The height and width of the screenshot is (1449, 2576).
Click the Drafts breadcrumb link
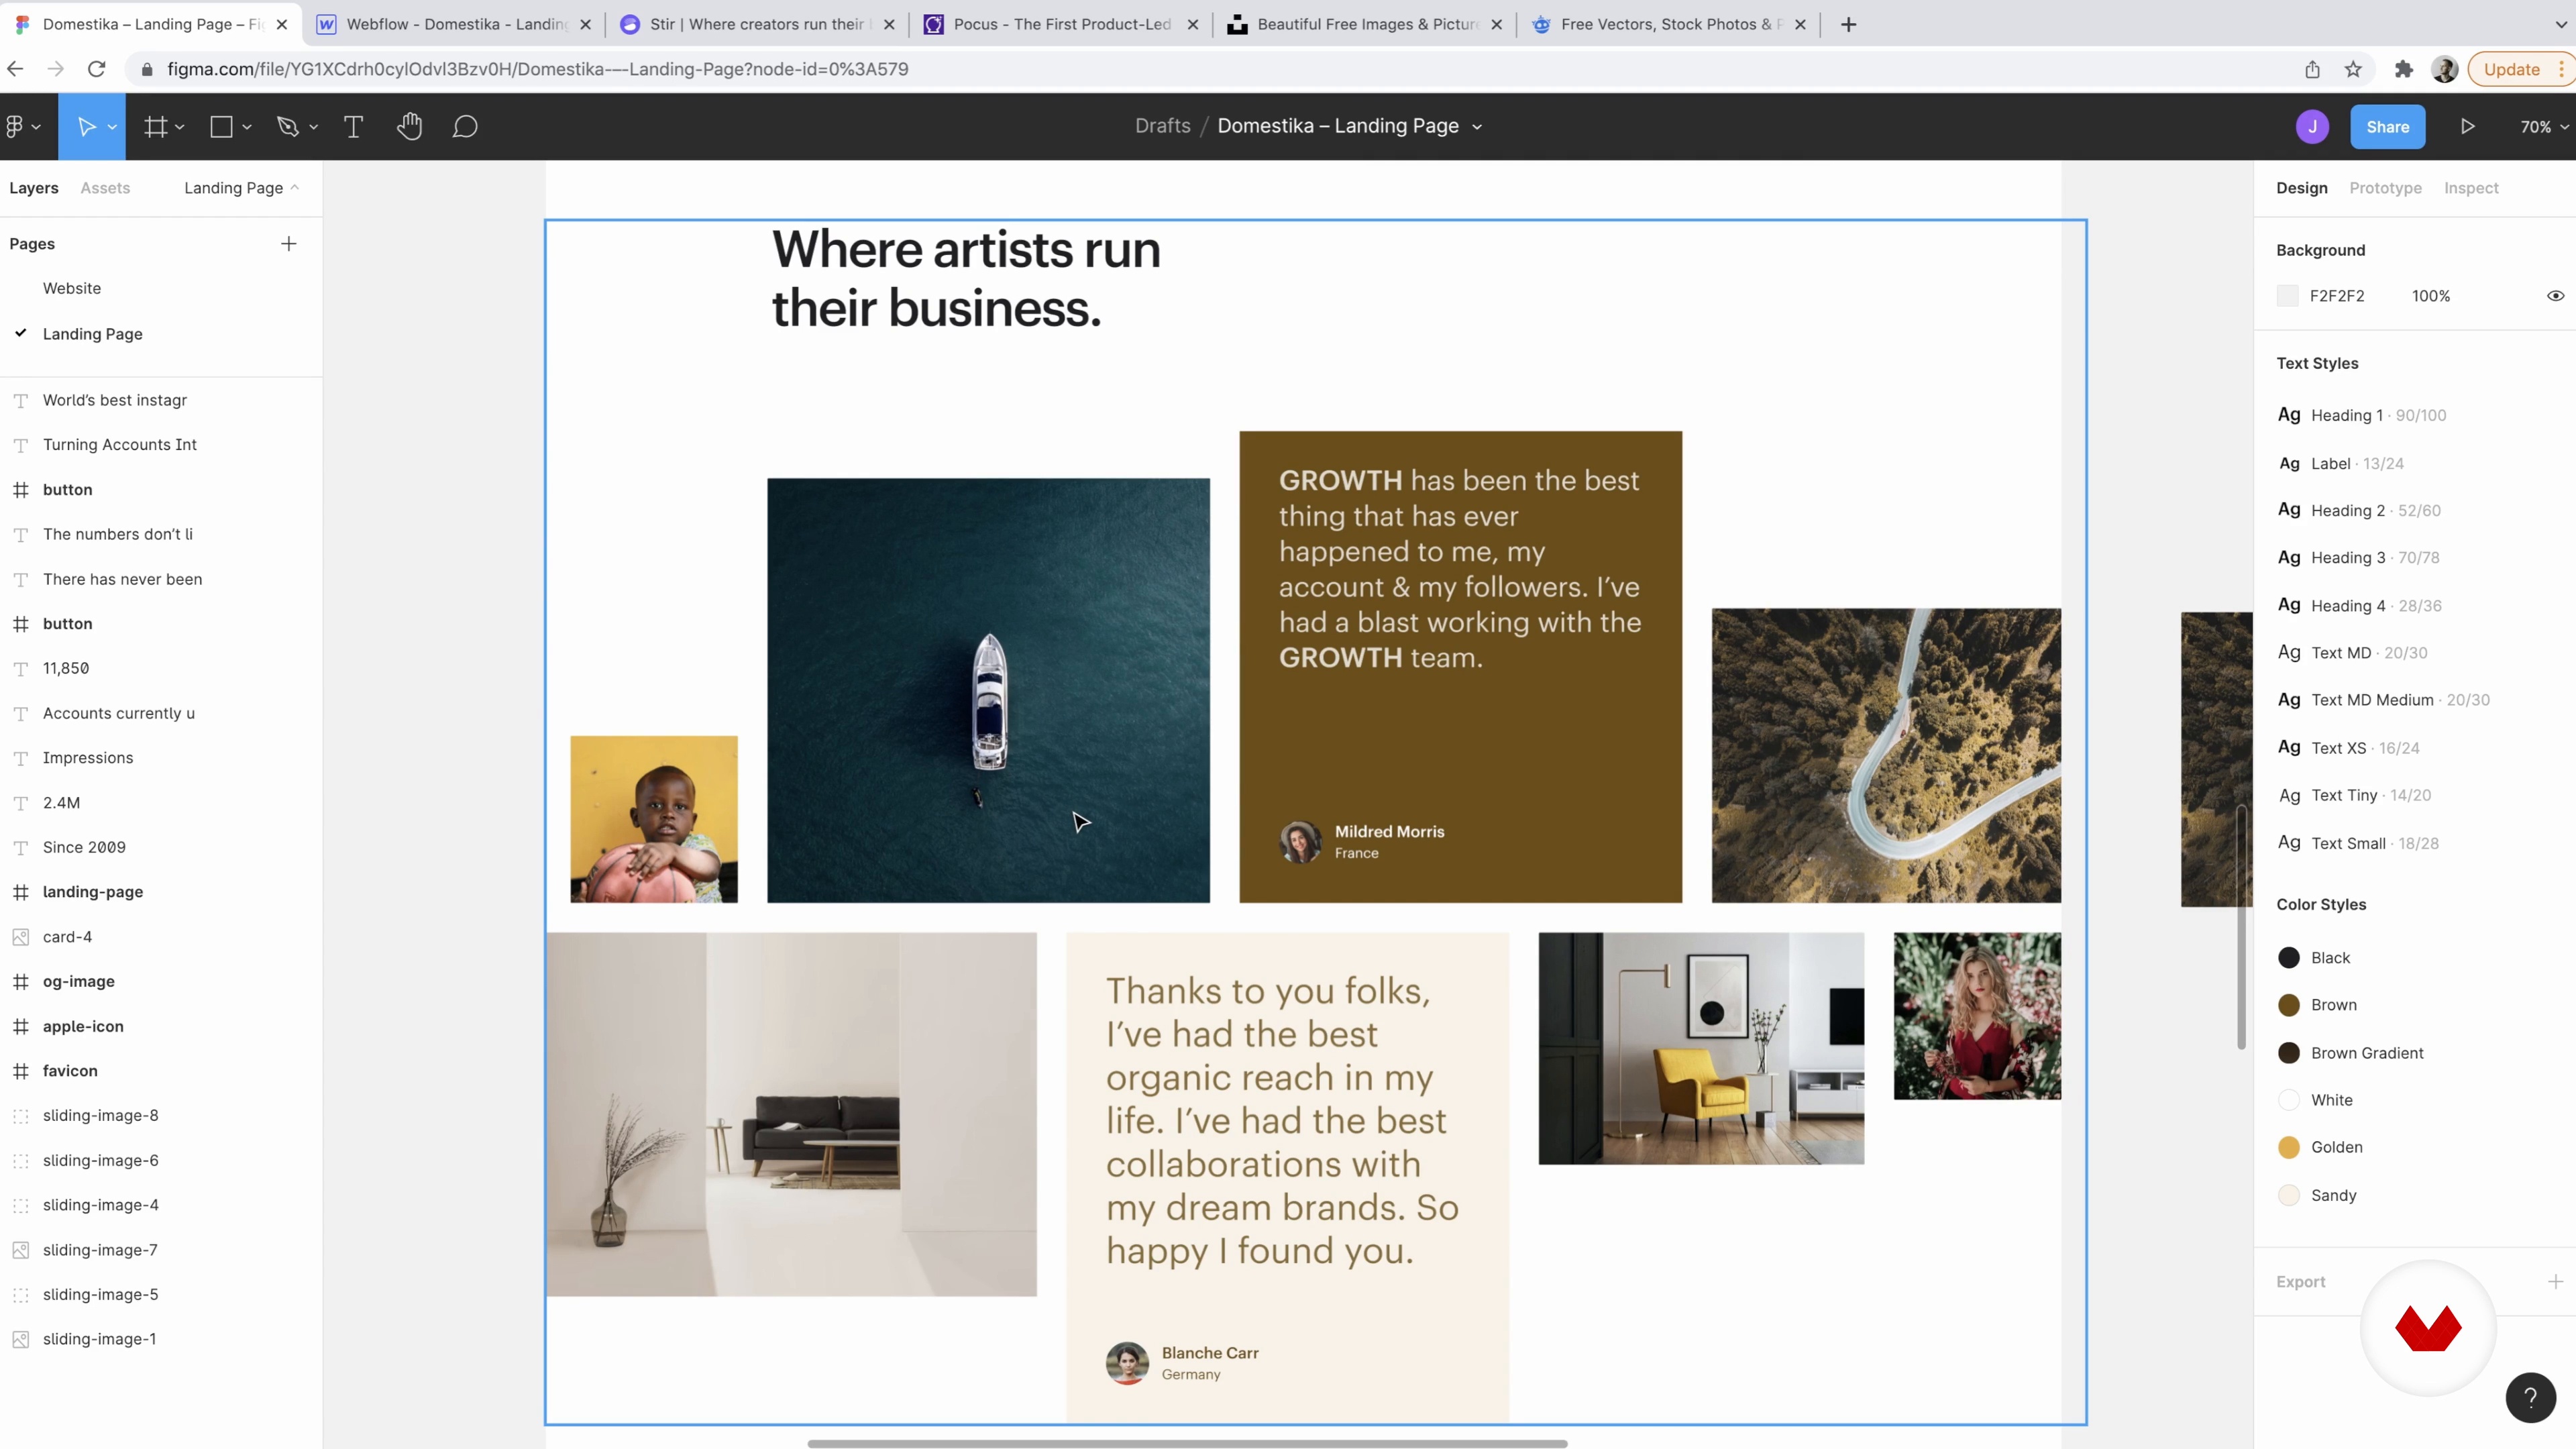coord(1162,126)
